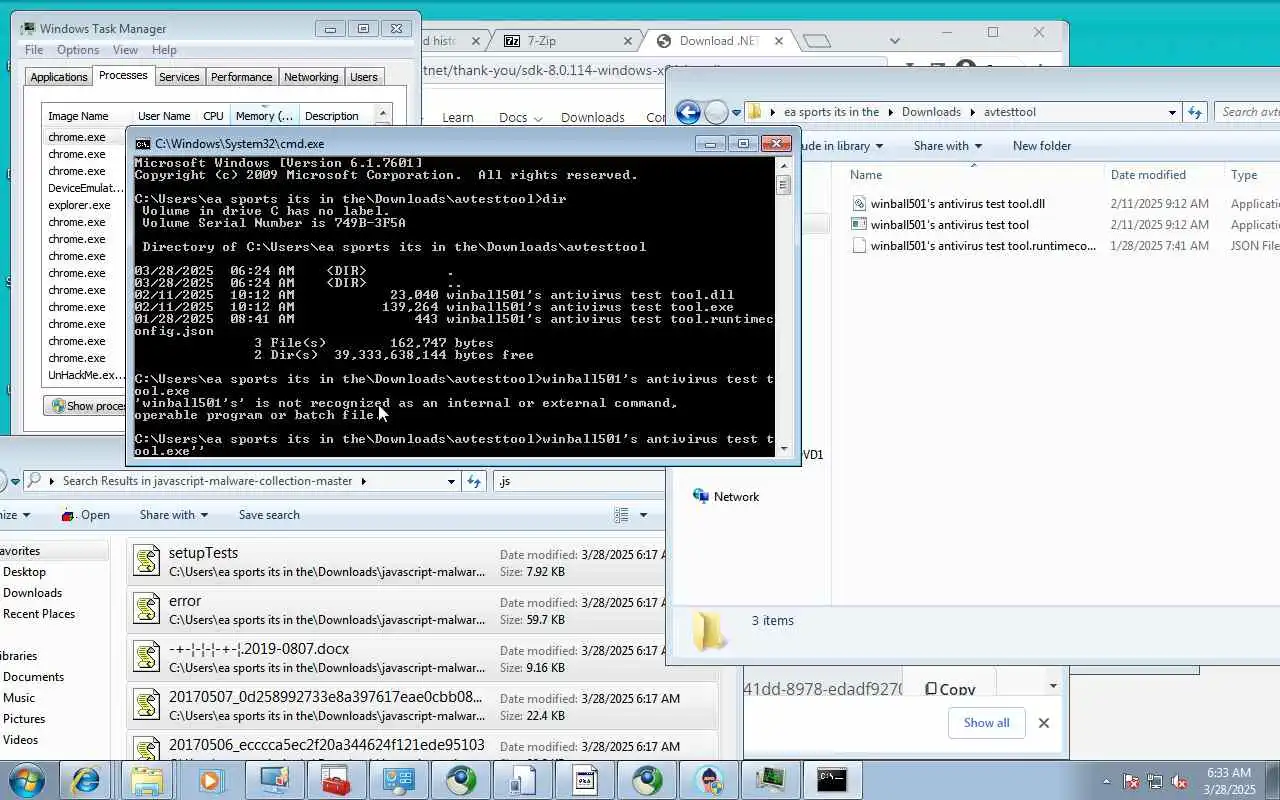The width and height of the screenshot is (1280, 800).
Task: Click the antivirus test tool application icon
Action: [x=858, y=225]
